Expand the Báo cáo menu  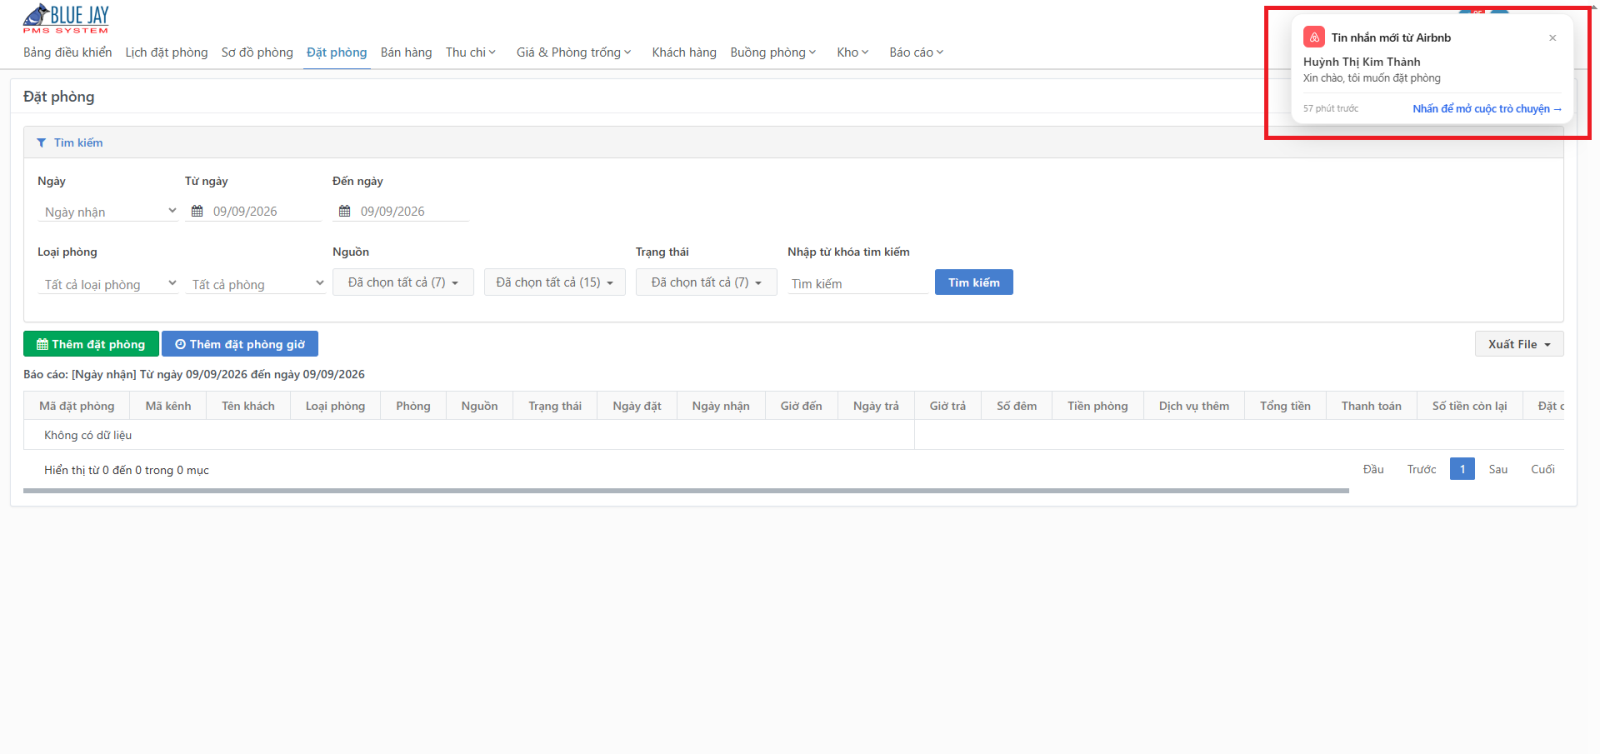point(916,52)
